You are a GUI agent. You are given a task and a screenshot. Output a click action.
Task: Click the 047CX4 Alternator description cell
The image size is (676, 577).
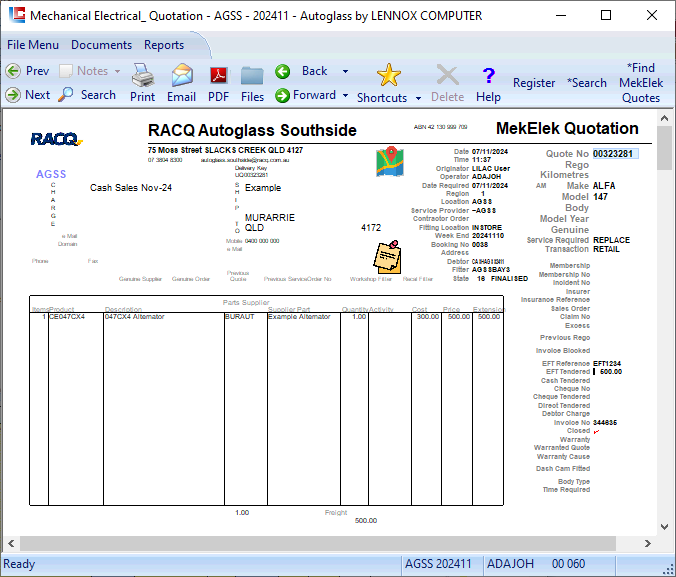[164, 317]
